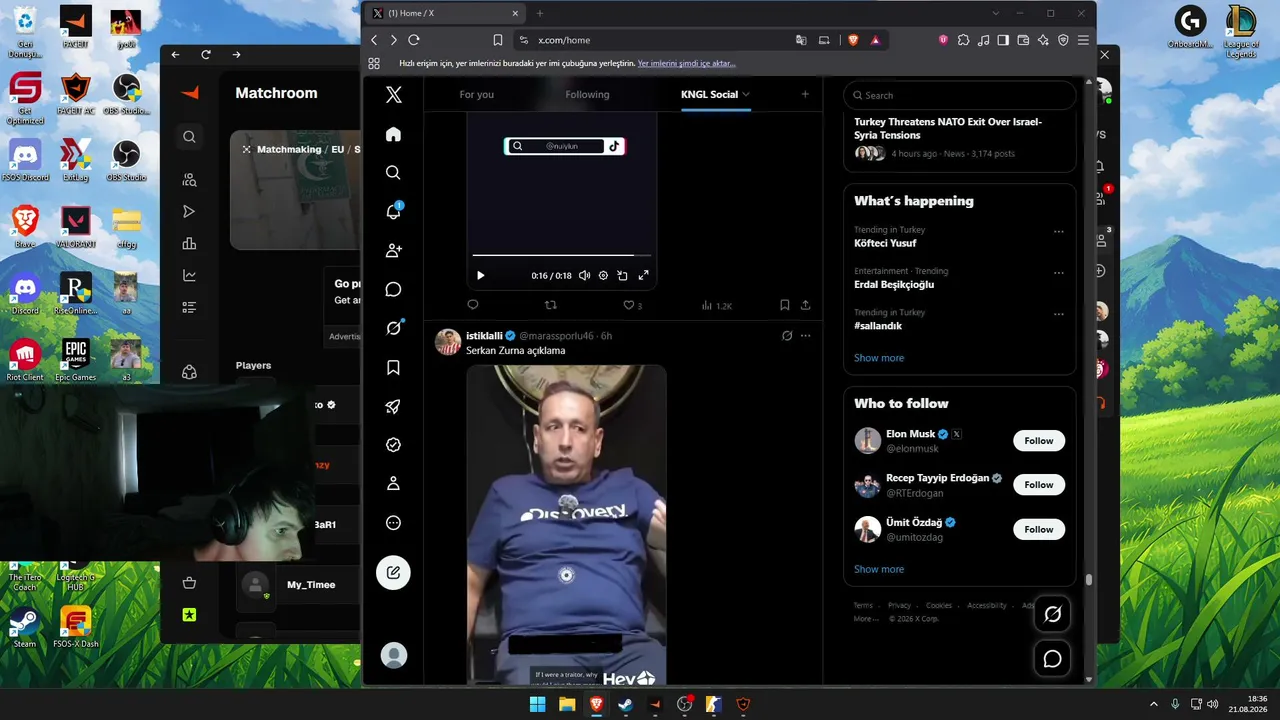Open verified badge icon in X sidebar
Viewport: 1280px width, 720px height.
point(393,445)
